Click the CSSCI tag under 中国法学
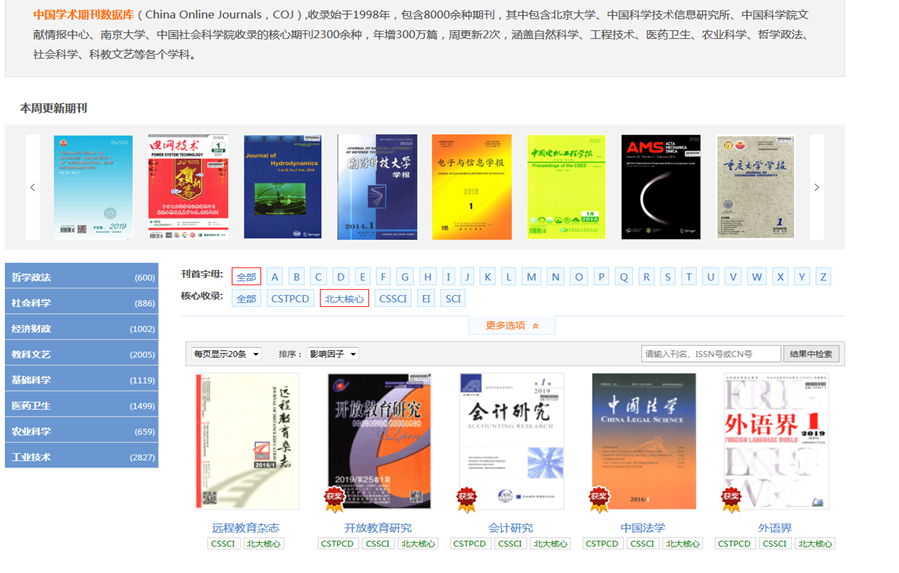 click(x=642, y=543)
